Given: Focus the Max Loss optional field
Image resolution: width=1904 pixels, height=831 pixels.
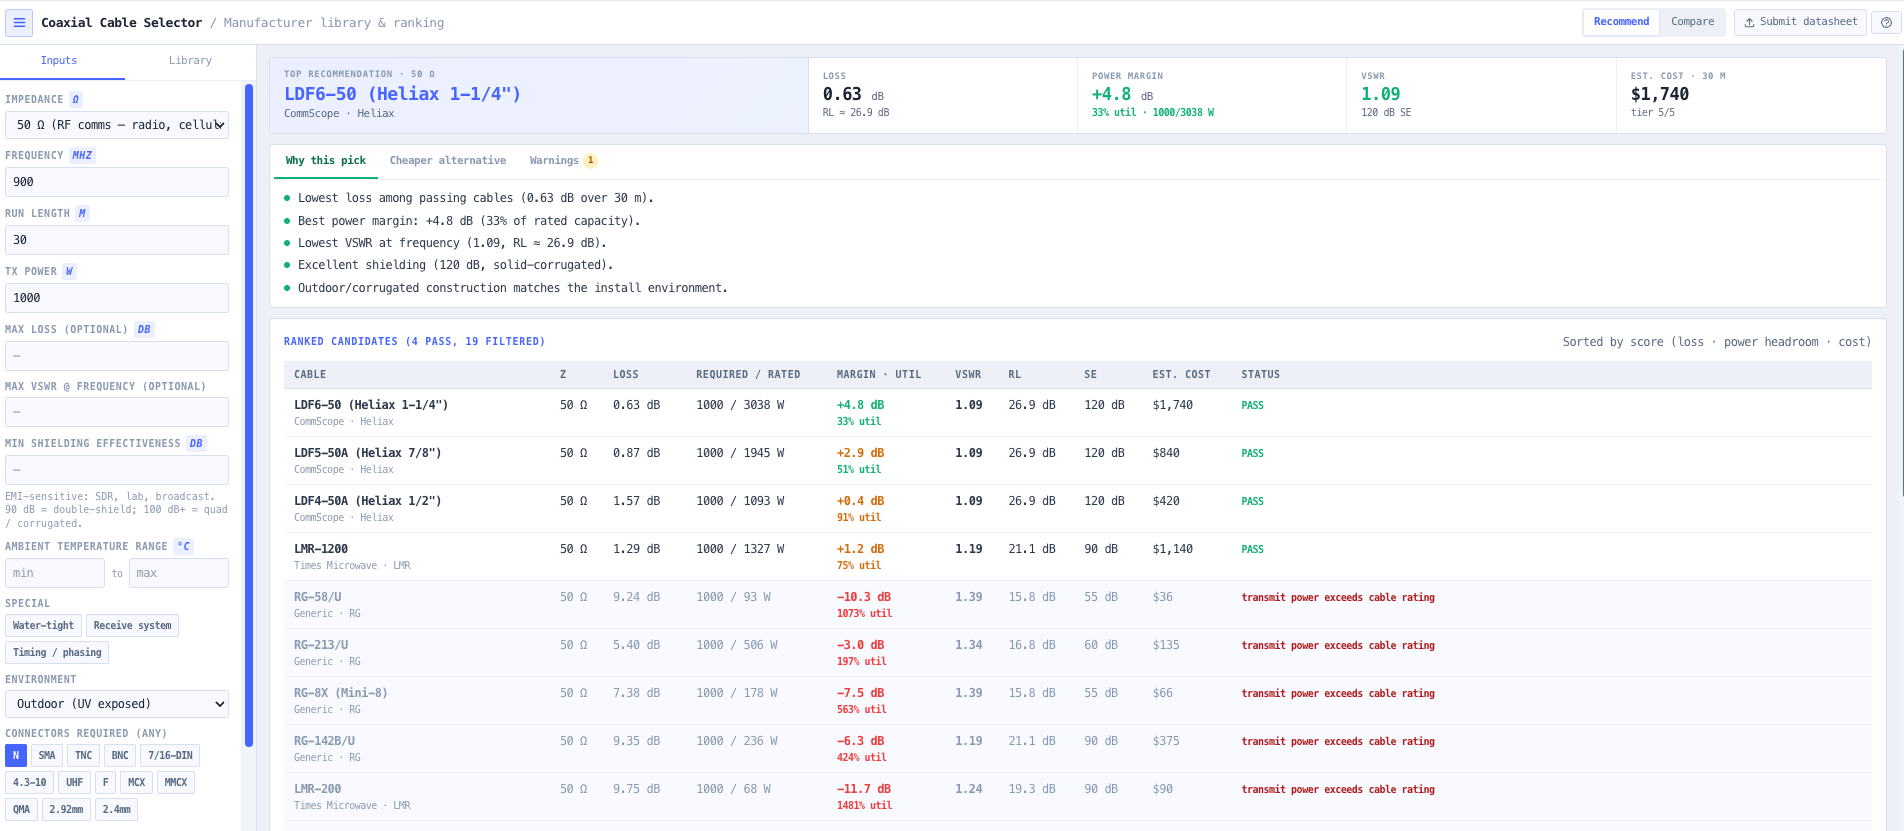Looking at the screenshot, I should [x=117, y=356].
